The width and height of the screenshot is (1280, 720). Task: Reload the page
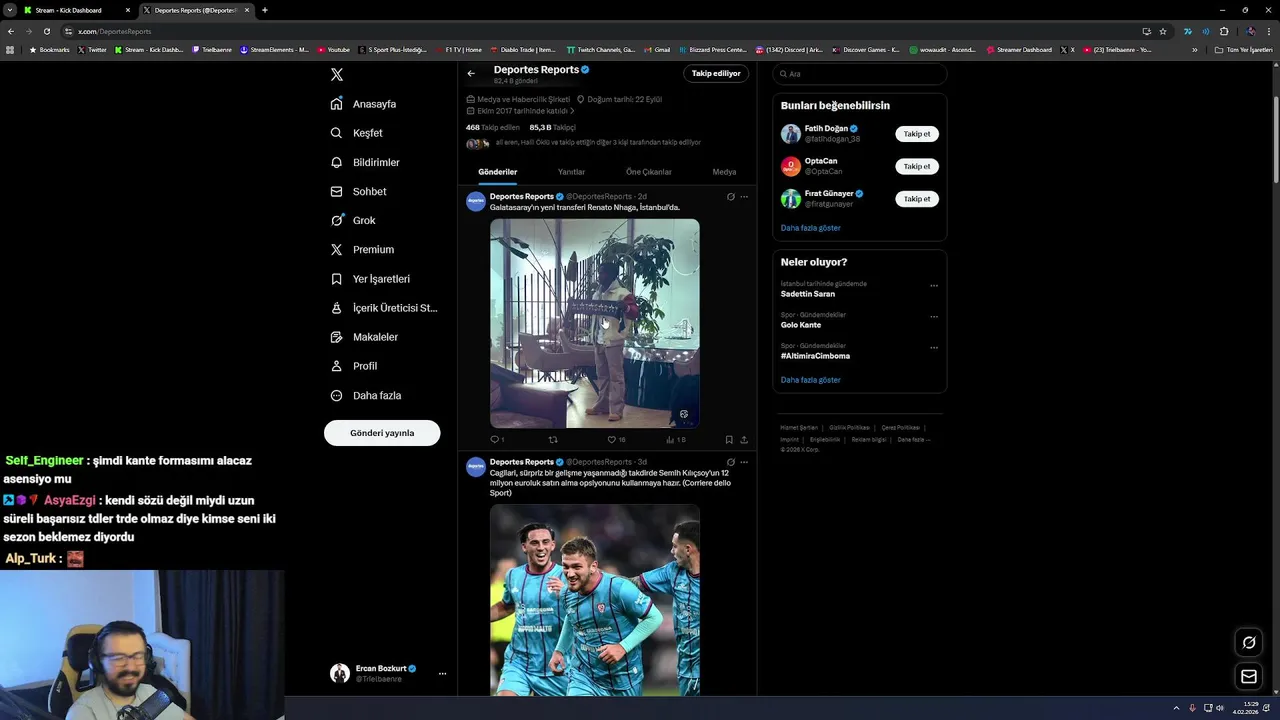46,31
